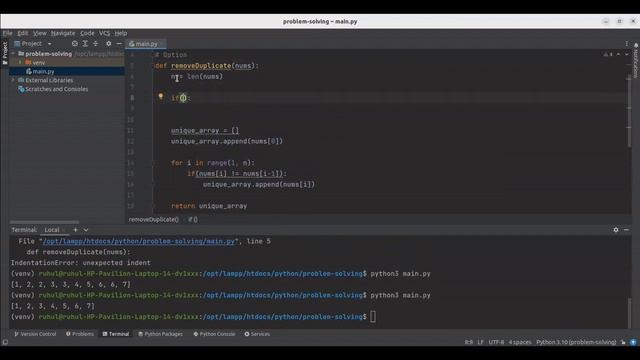The width and height of the screenshot is (640, 360).
Task: Click the 'if ()' breadcrumb
Action: coord(193,219)
